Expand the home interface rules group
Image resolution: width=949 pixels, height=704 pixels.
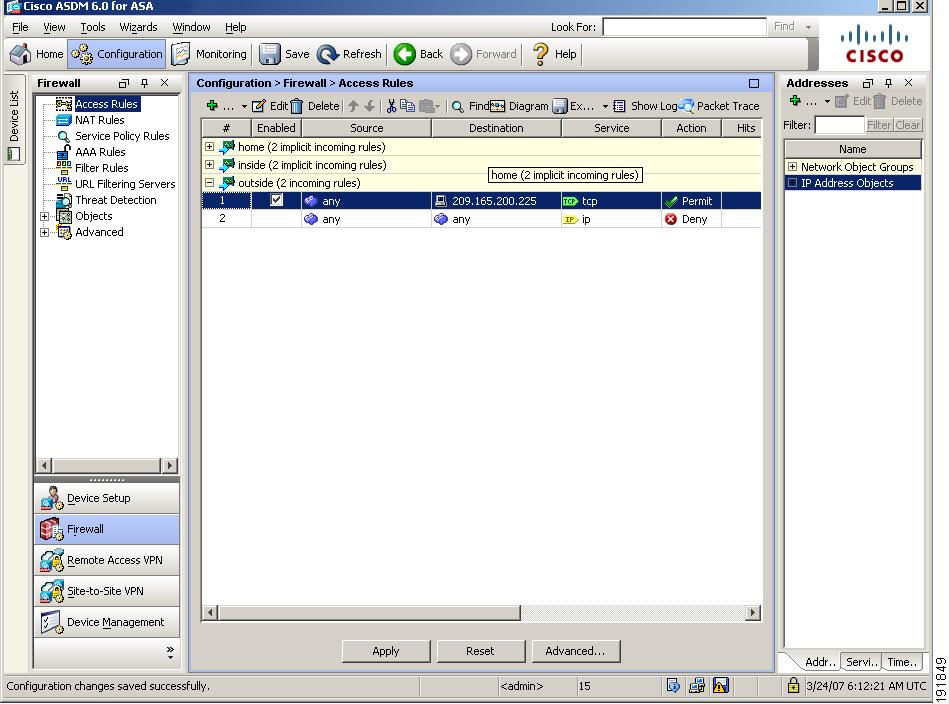209,146
